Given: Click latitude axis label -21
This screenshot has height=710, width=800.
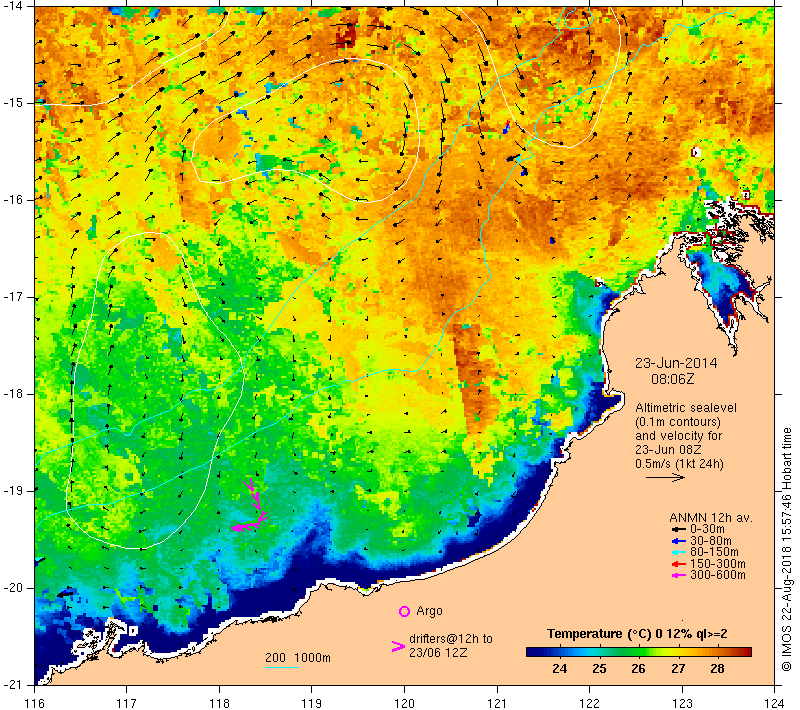Looking at the screenshot, I should [13, 685].
